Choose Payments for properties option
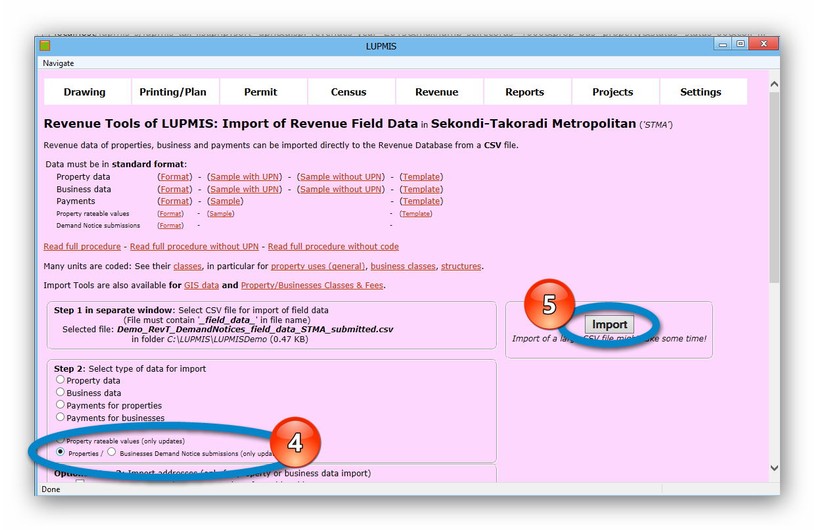The image size is (814, 530). click(x=60, y=405)
